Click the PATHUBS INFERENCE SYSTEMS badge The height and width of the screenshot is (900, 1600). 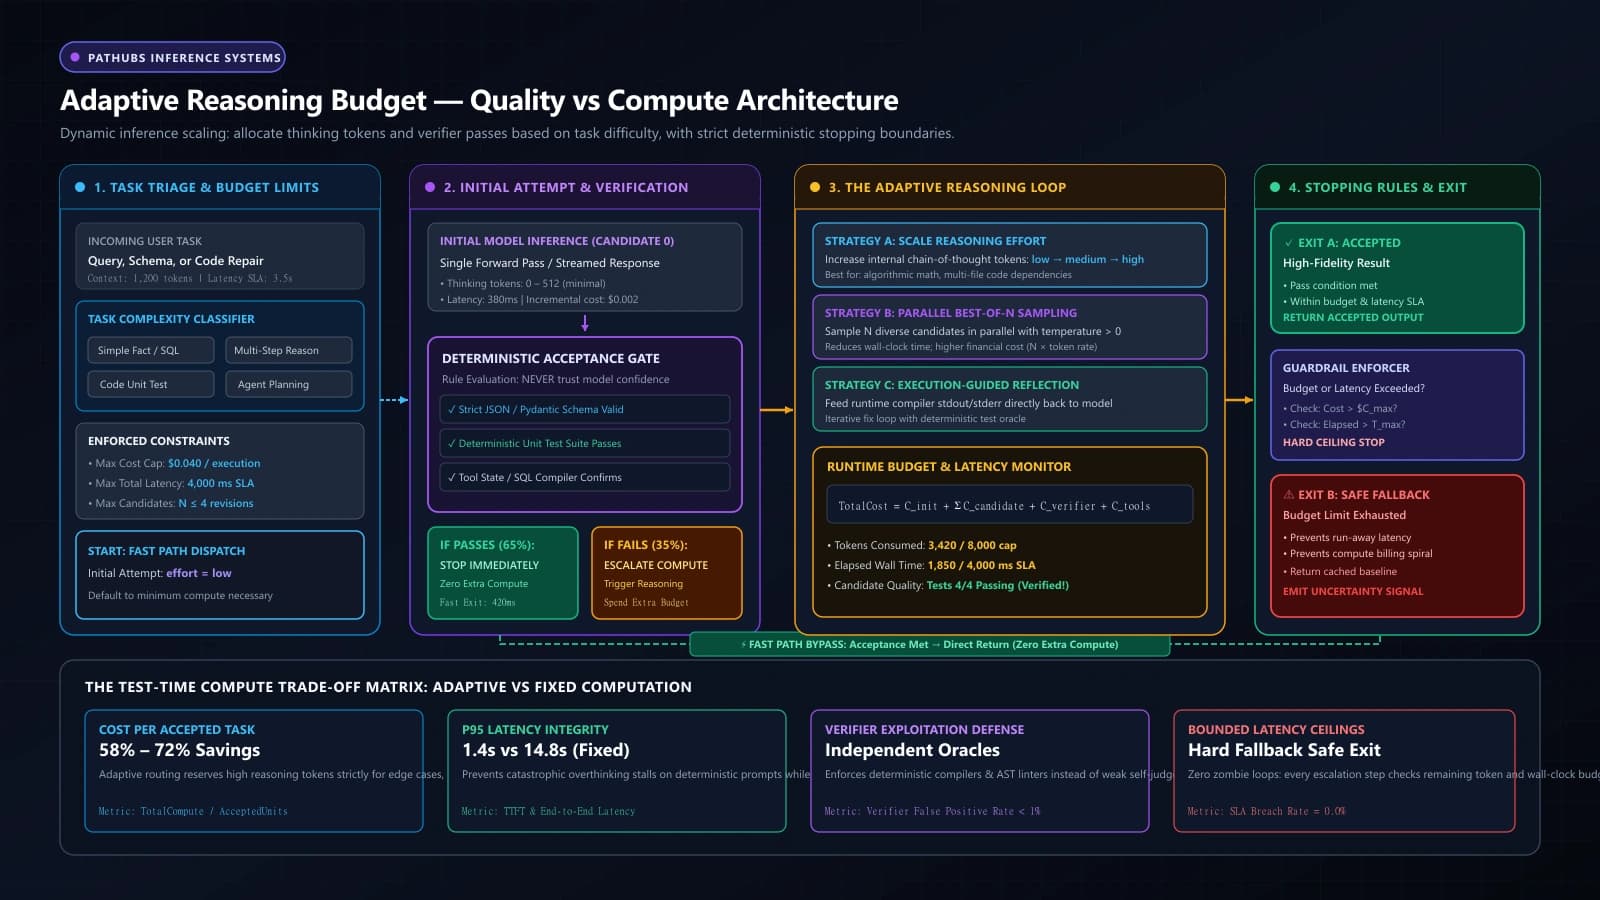point(172,57)
